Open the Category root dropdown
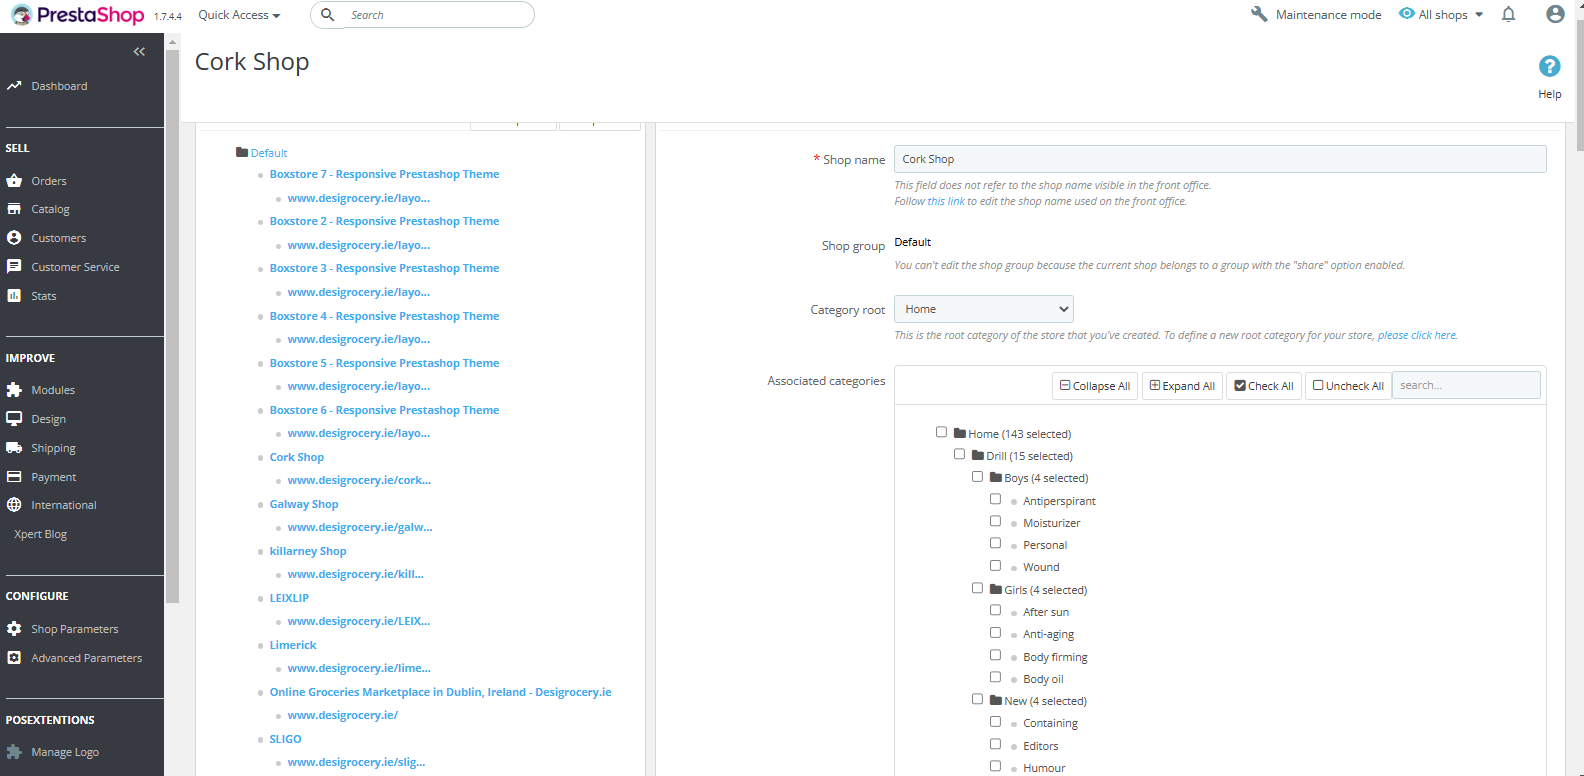The width and height of the screenshot is (1584, 776). [x=984, y=309]
